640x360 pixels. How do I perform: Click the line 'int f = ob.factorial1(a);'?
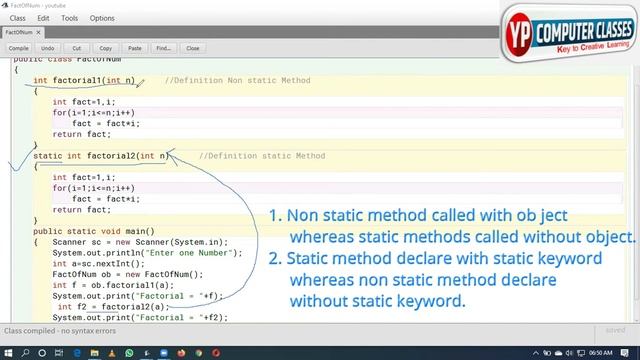[113, 285]
